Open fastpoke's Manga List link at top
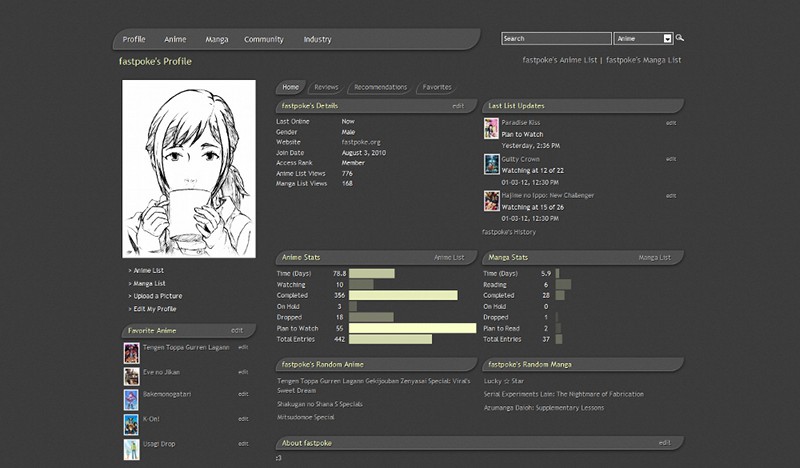This screenshot has height=468, width=800. point(643,60)
